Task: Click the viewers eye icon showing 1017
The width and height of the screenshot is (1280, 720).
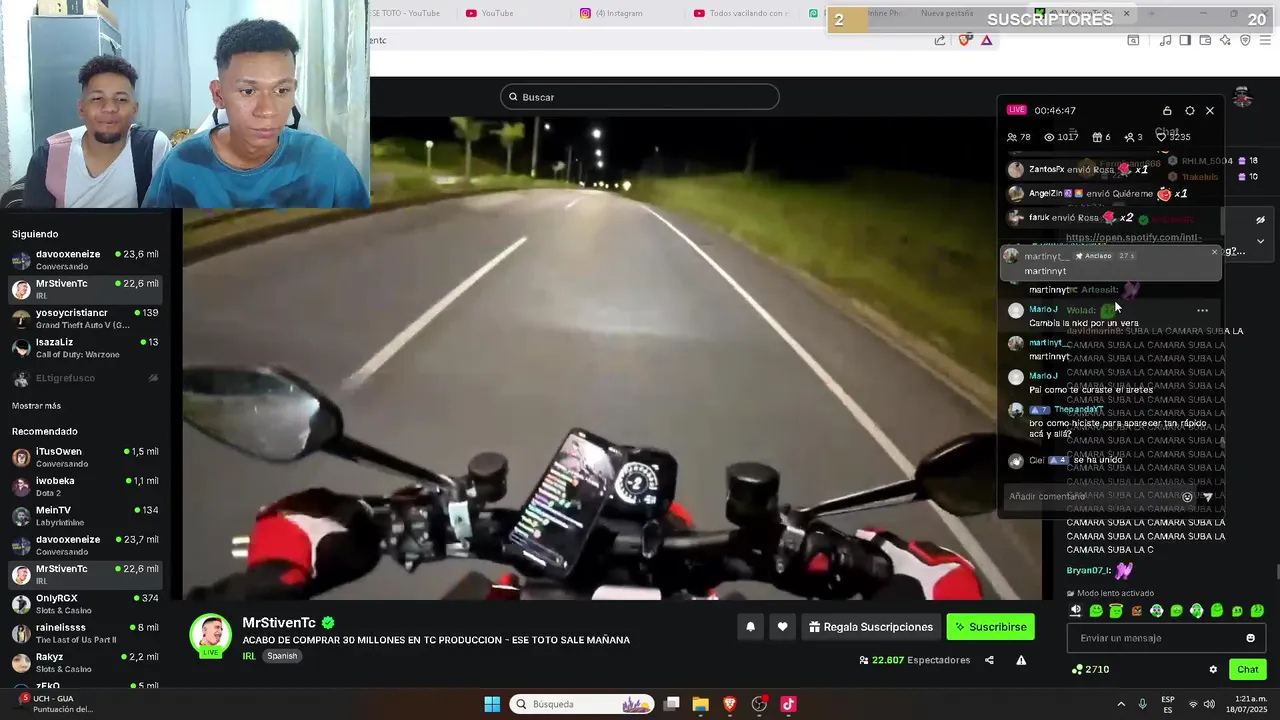Action: coord(1049,137)
